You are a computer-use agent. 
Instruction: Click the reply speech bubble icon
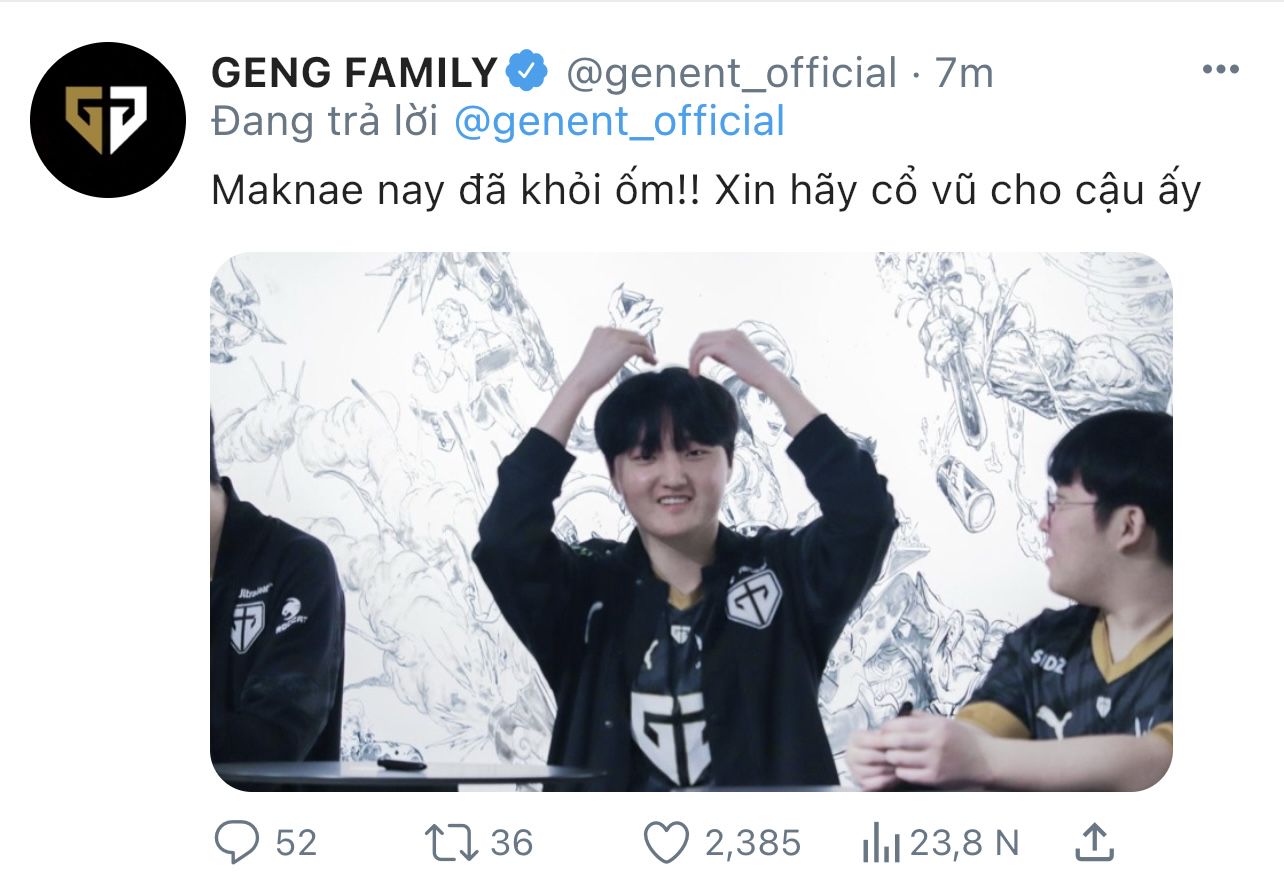click(237, 843)
